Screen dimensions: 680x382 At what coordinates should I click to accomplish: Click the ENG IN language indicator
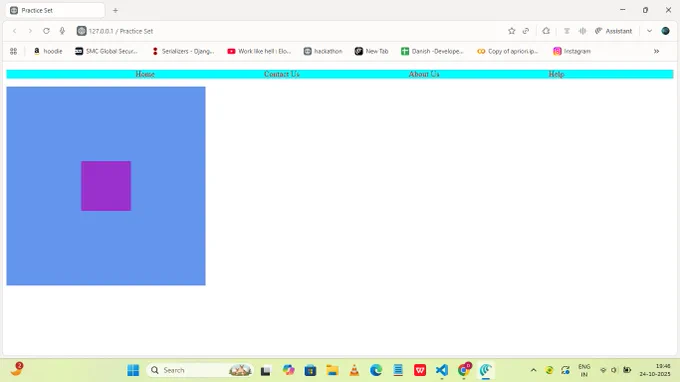[584, 370]
